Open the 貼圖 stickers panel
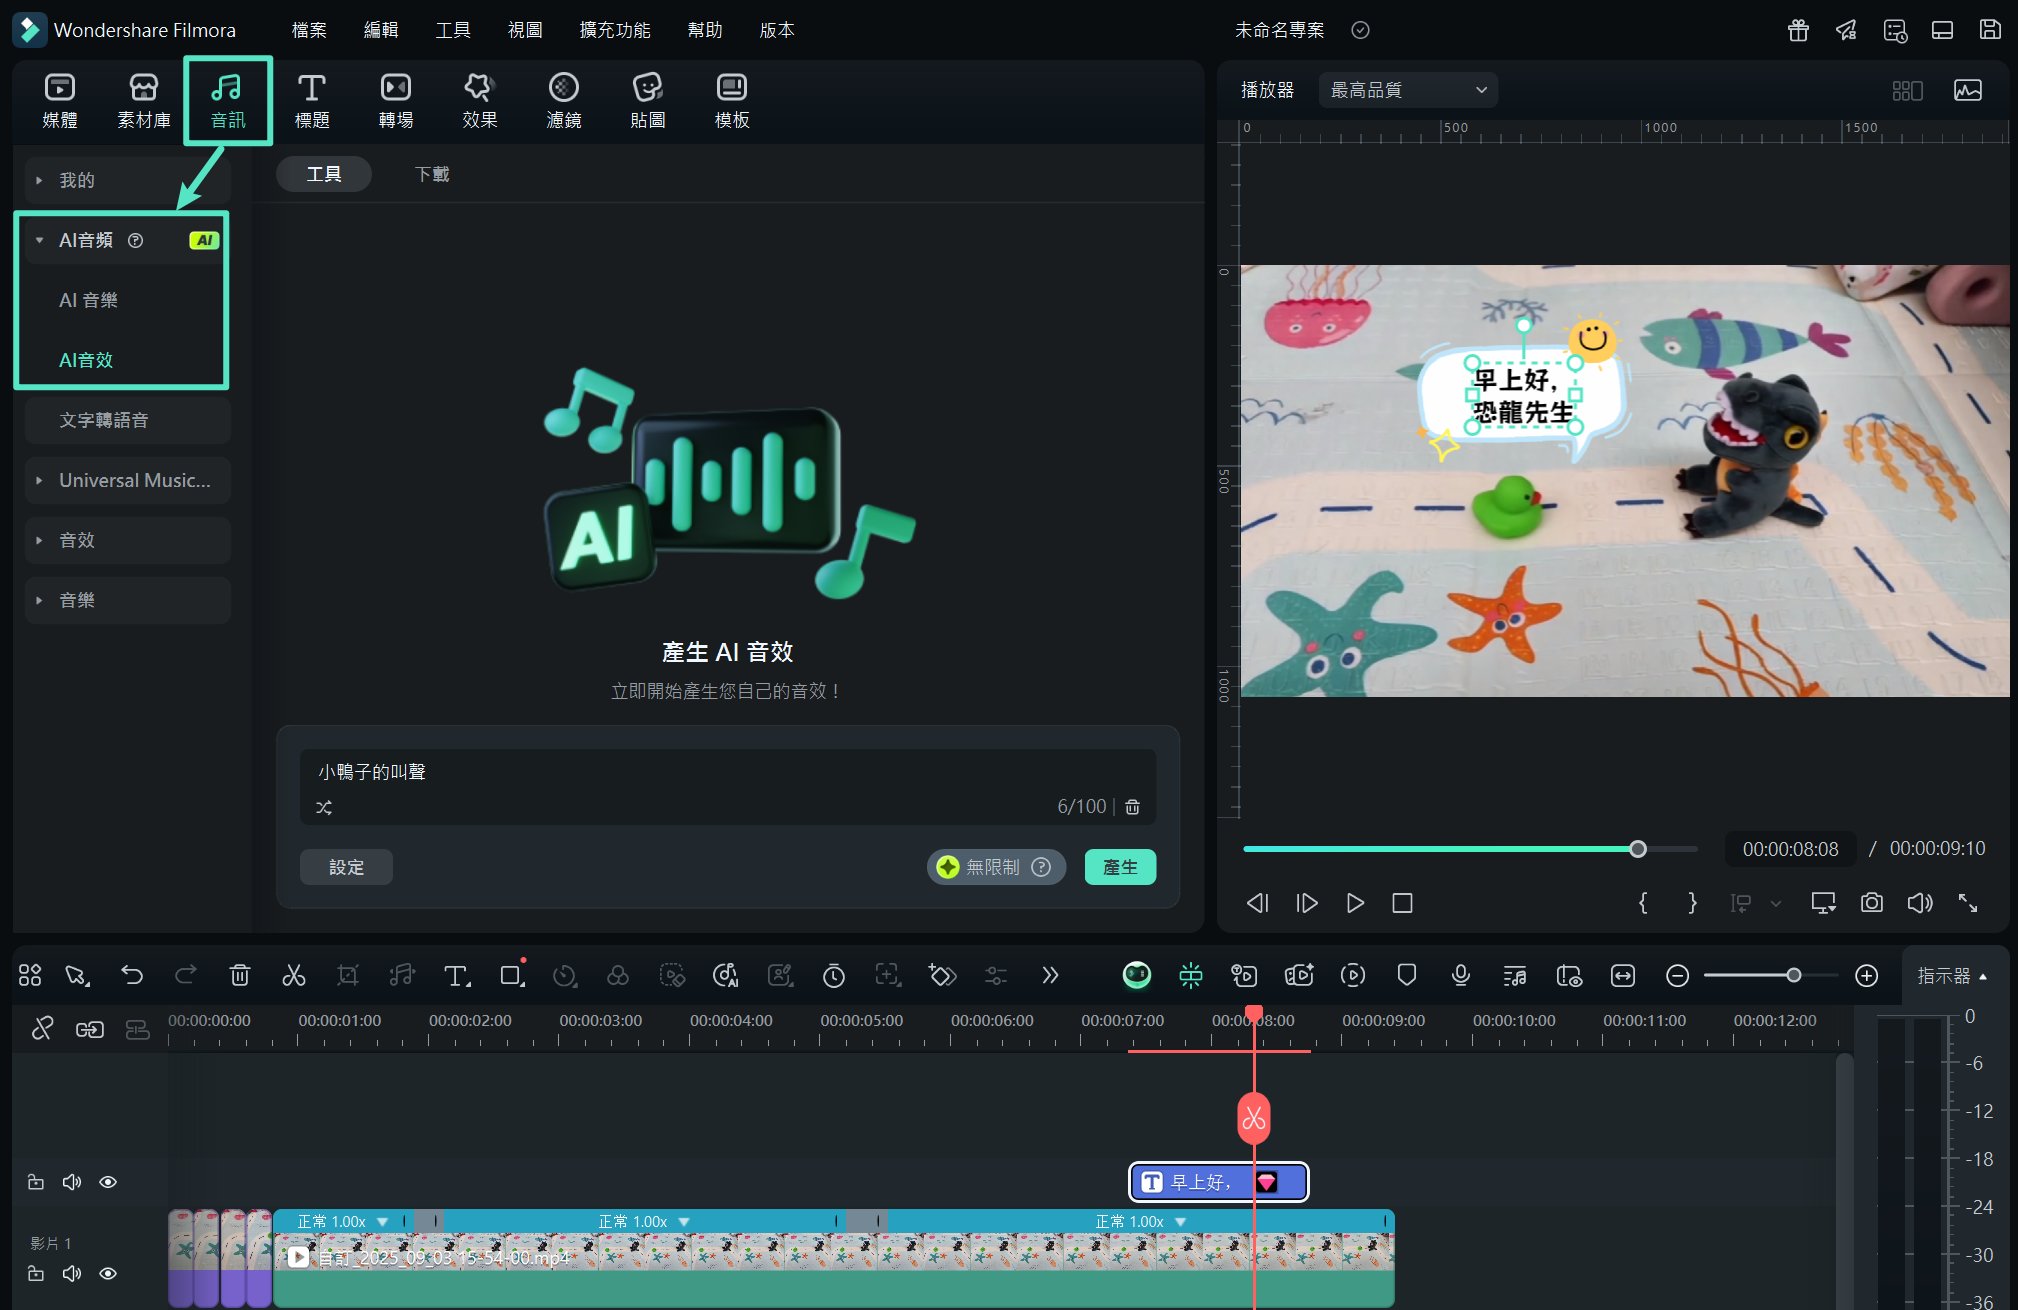Viewport: 2018px width, 1310px height. click(648, 101)
